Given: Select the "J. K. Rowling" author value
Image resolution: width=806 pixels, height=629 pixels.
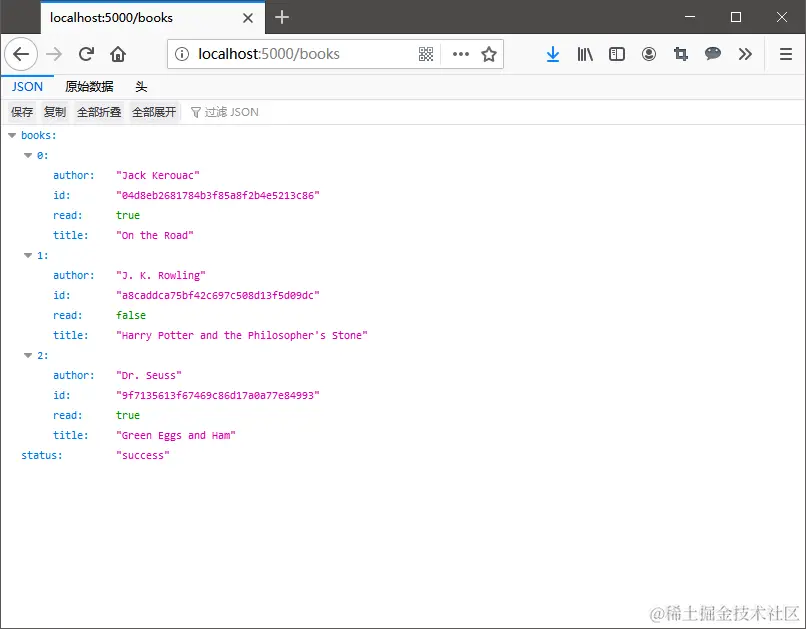Looking at the screenshot, I should [160, 275].
